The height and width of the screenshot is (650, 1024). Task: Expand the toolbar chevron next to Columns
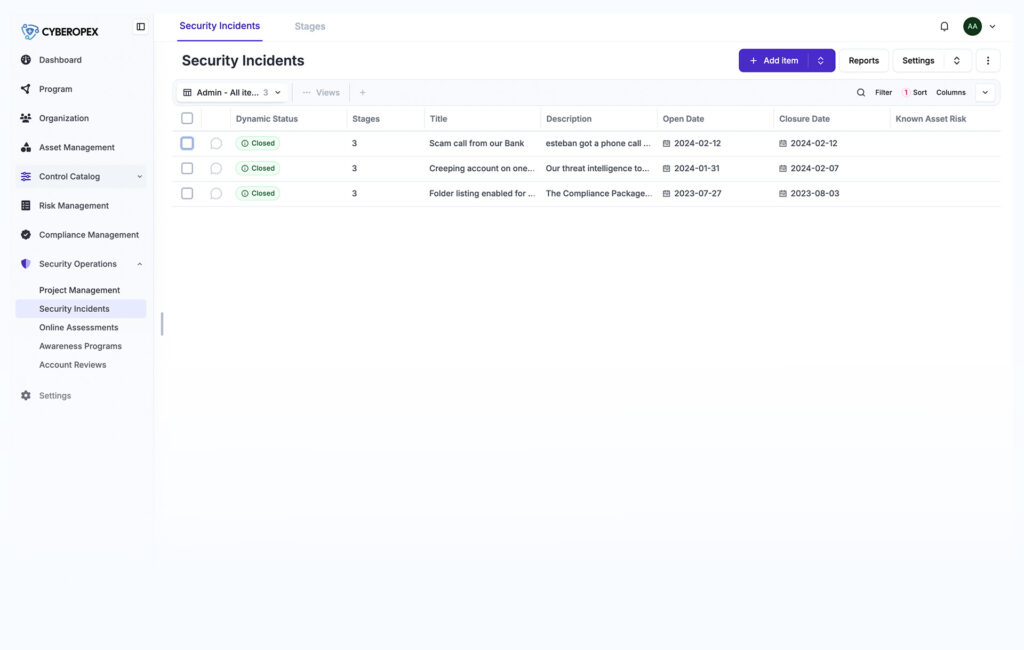[985, 93]
